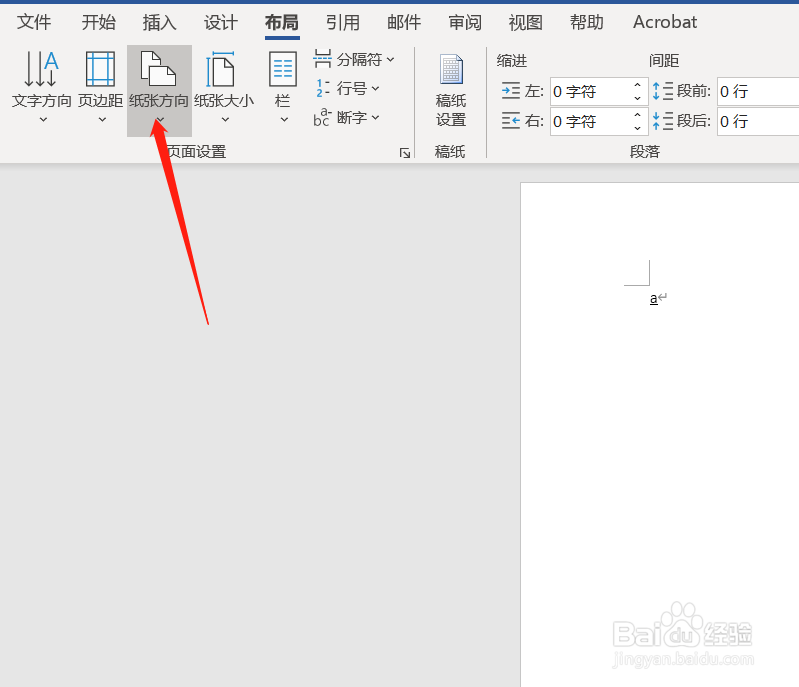Image resolution: width=799 pixels, height=687 pixels.
Task: Expand the 纸张大小 dropdown arrow
Action: (x=225, y=120)
